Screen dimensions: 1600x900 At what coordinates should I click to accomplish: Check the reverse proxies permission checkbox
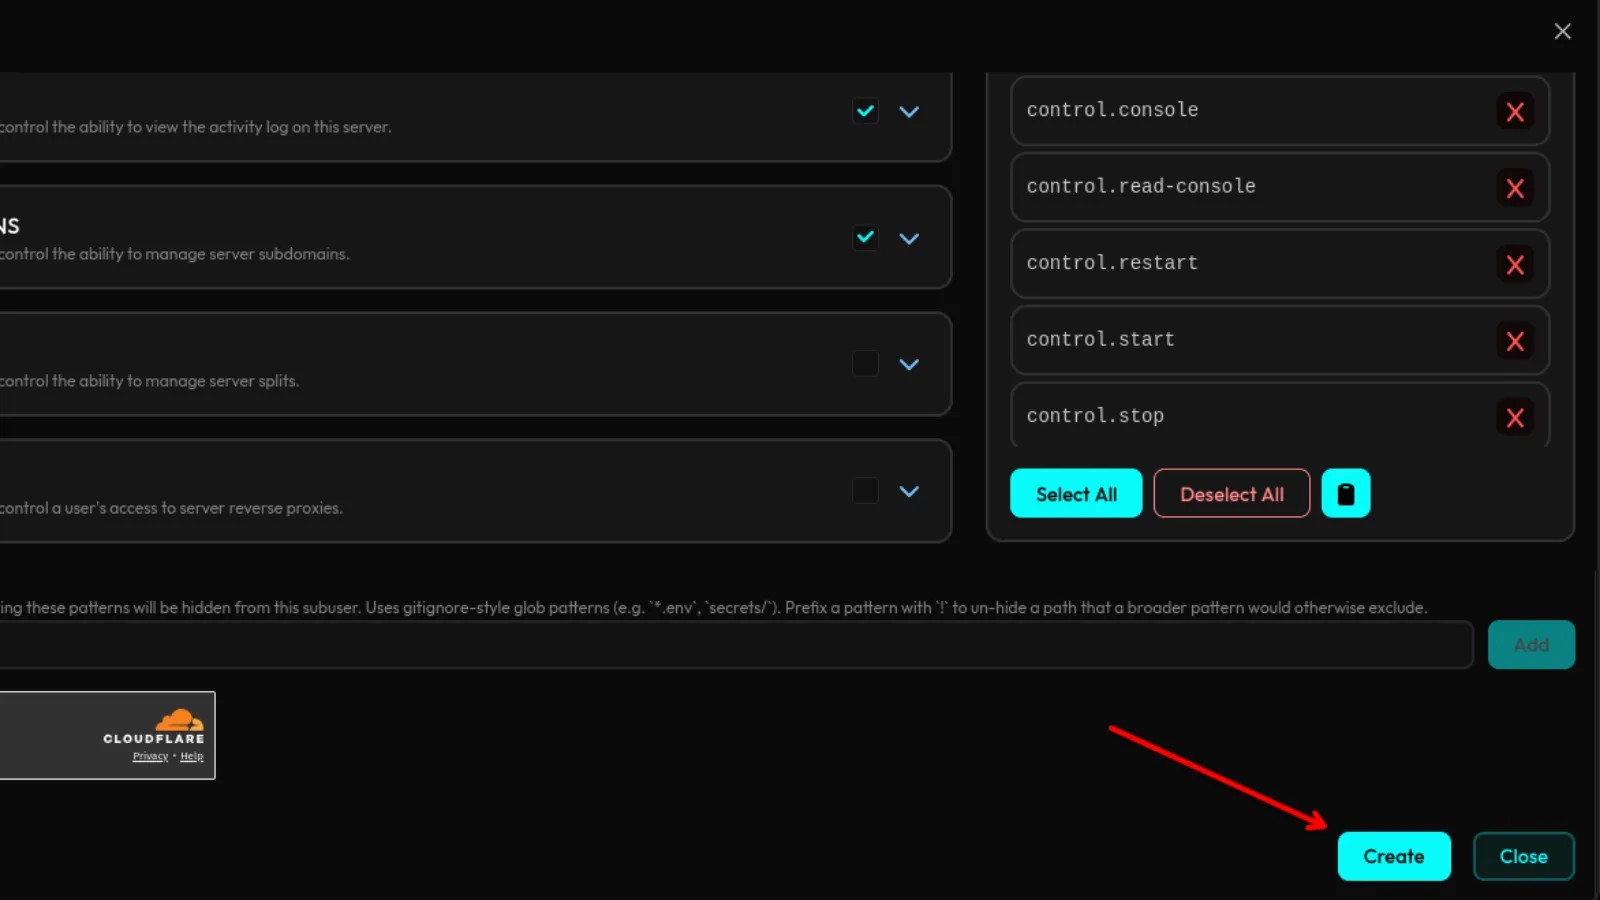pos(865,491)
